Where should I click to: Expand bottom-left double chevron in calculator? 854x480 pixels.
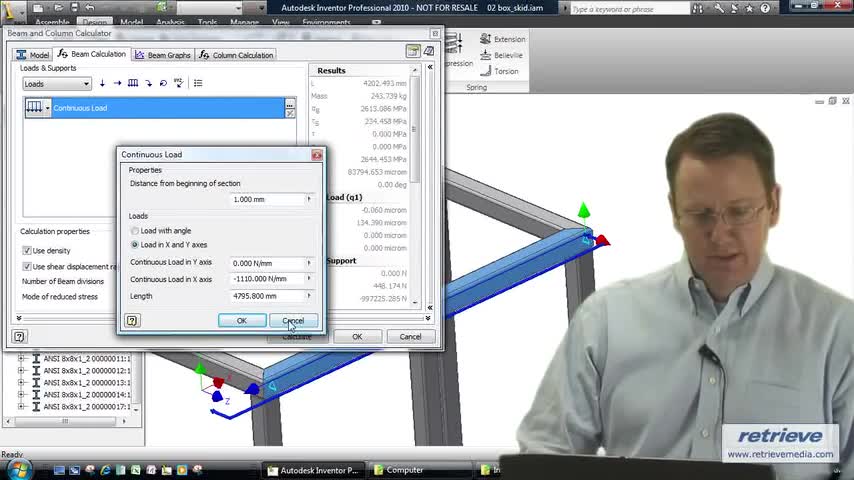point(19,318)
